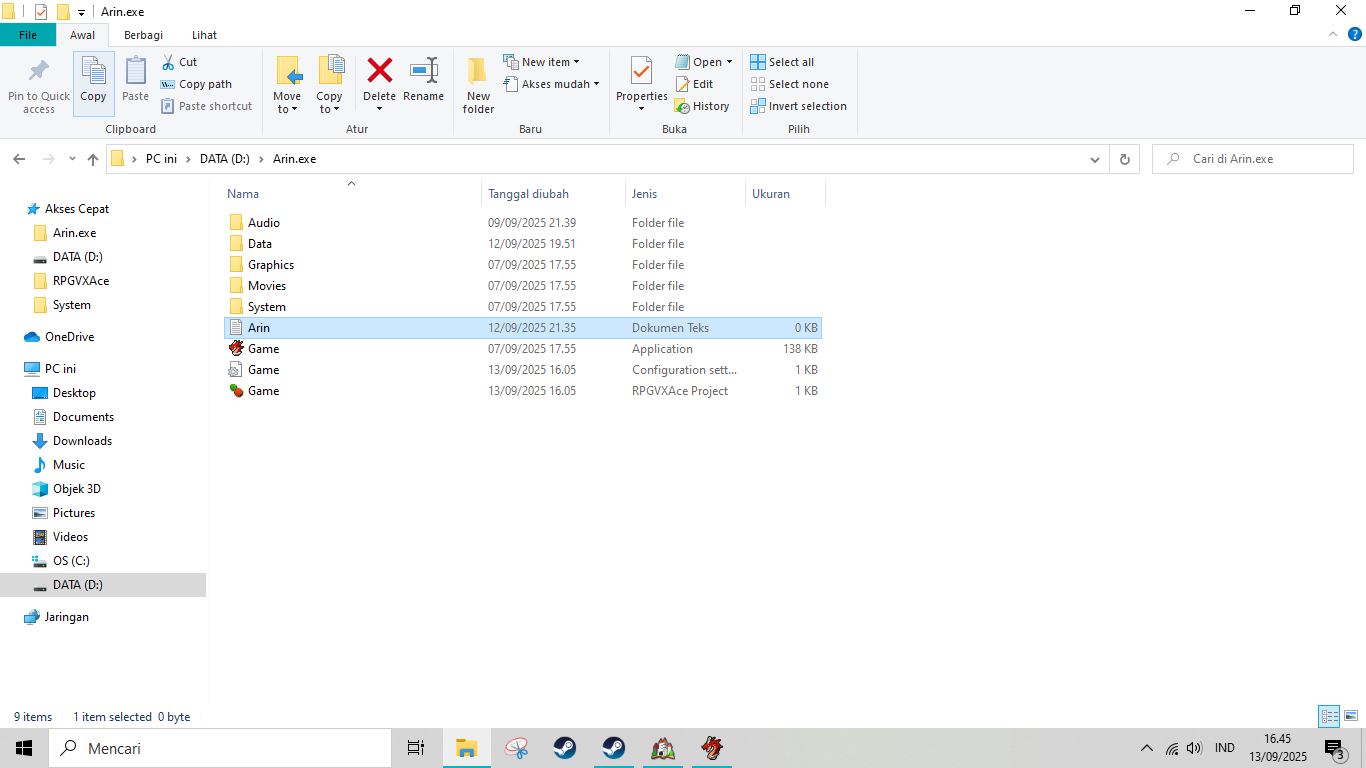
Task: Expand the Akses mudah dropdown
Action: click(551, 84)
